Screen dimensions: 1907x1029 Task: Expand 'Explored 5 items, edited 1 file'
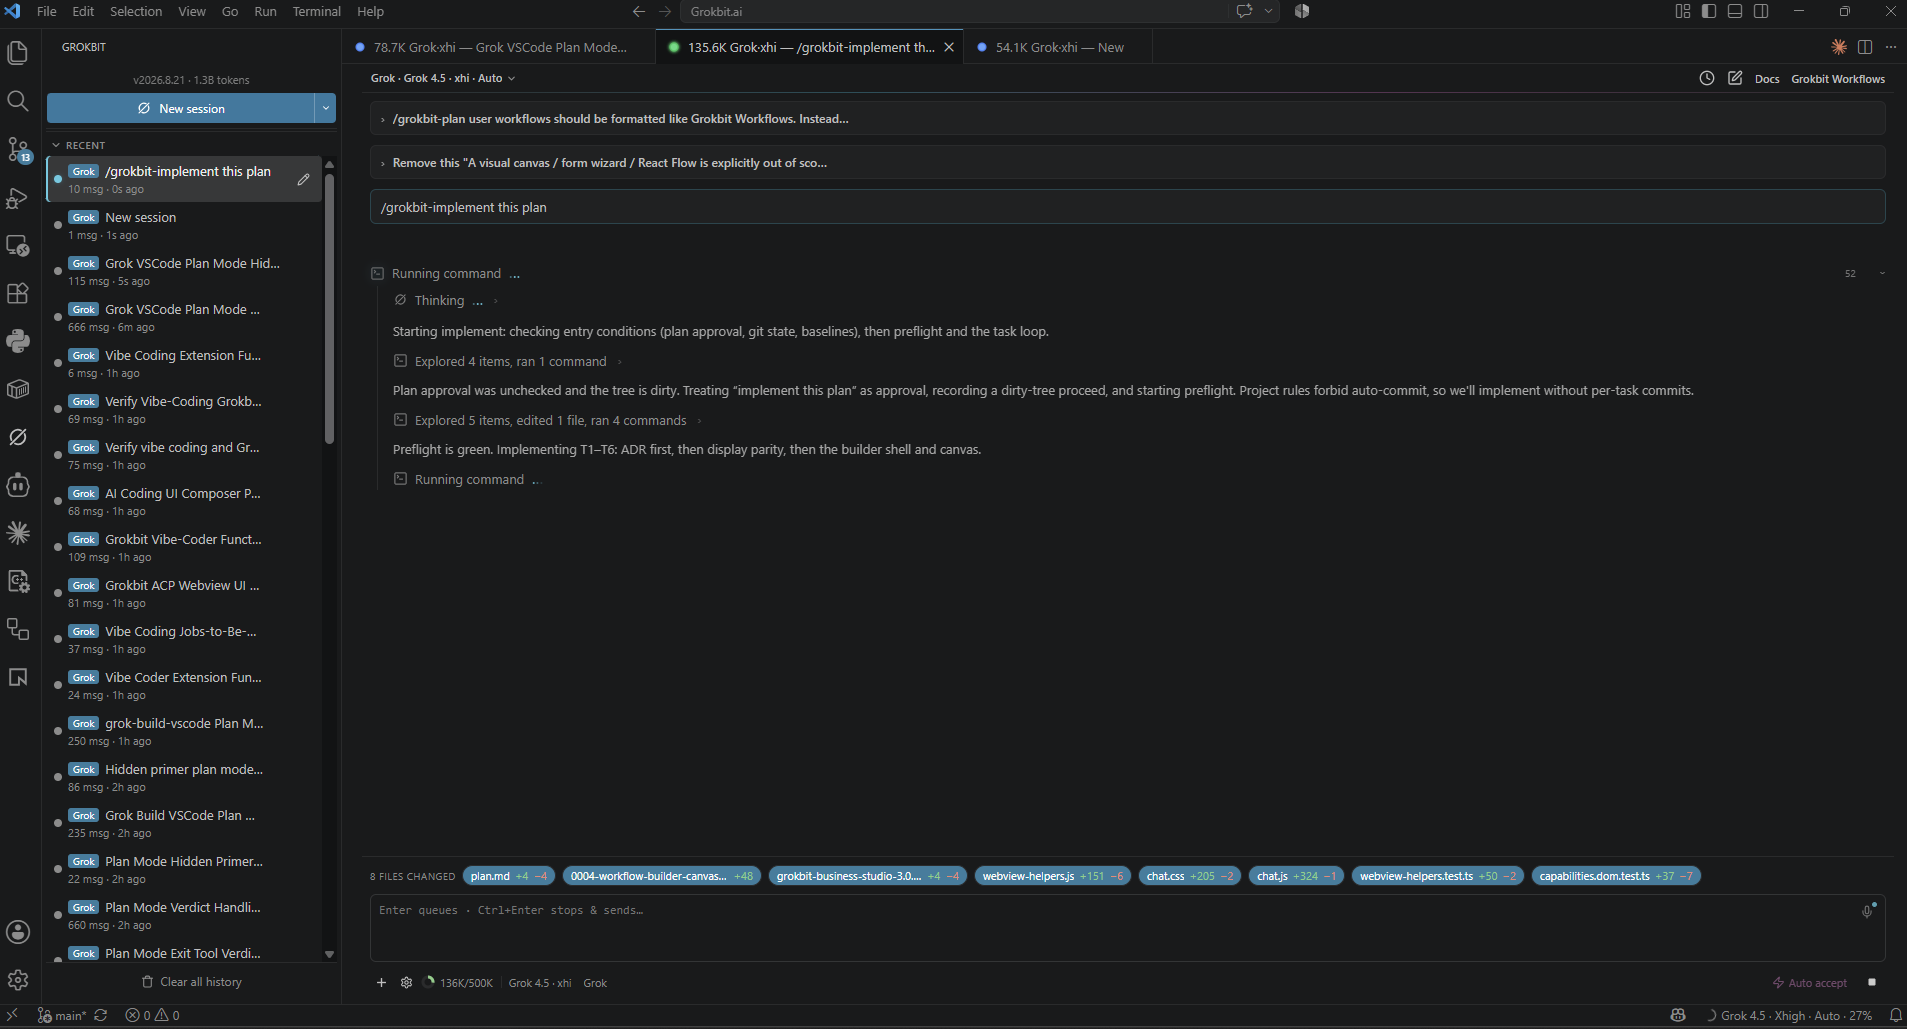point(549,421)
